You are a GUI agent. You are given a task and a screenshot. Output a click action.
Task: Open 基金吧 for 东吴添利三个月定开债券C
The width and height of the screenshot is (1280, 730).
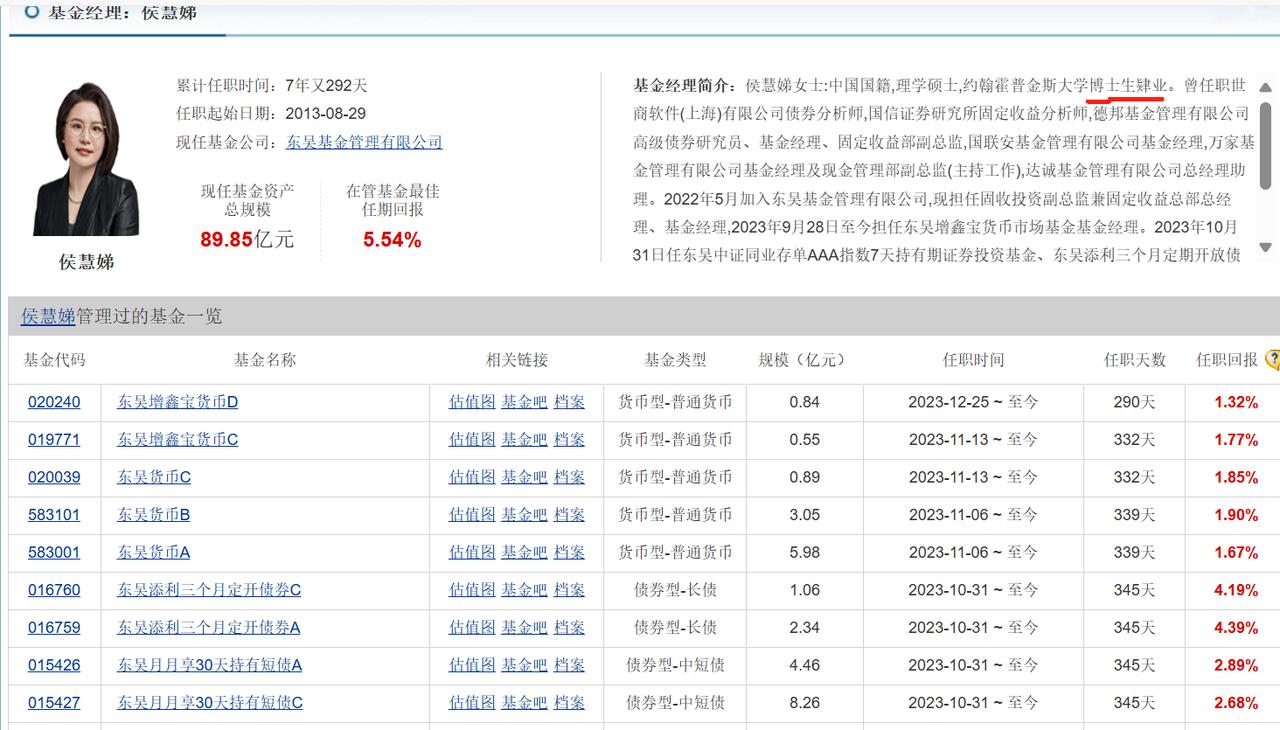coord(525,590)
